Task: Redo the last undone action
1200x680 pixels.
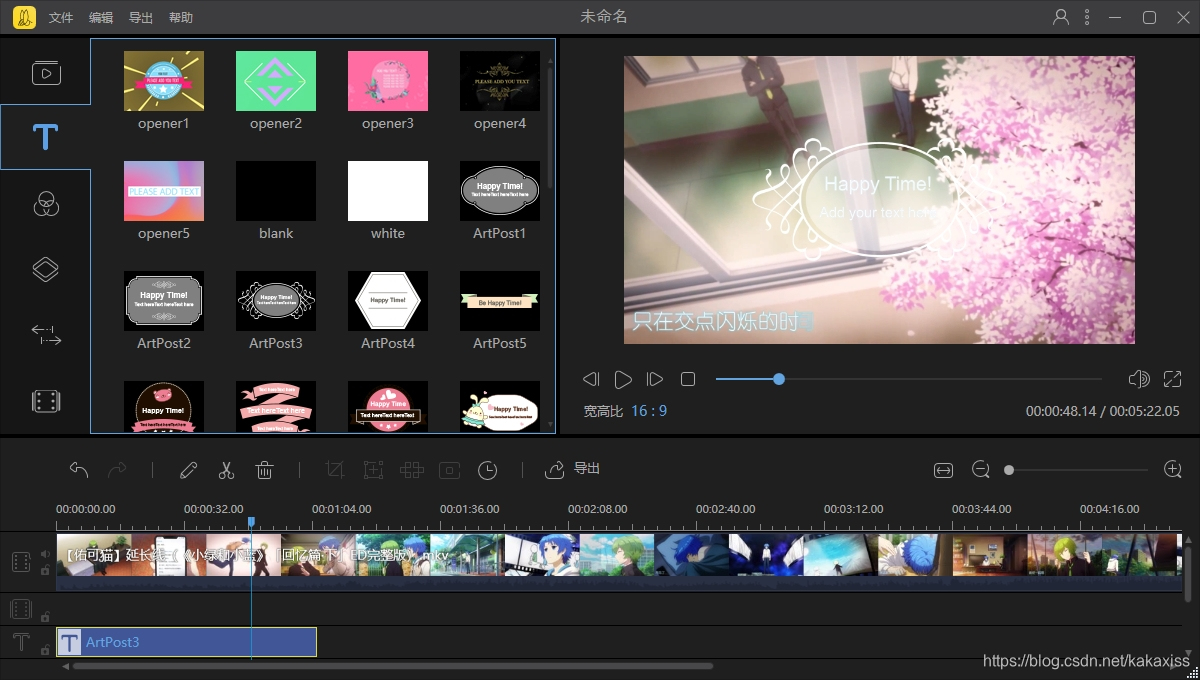Action: 117,469
